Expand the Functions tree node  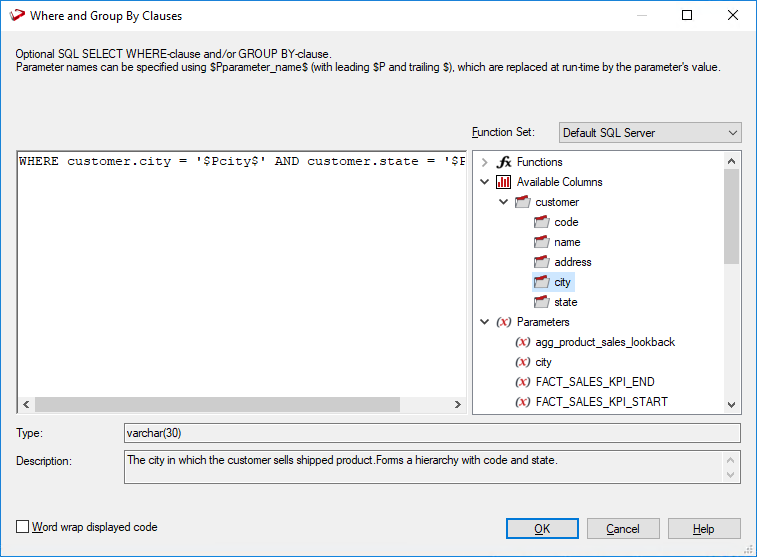tap(485, 162)
